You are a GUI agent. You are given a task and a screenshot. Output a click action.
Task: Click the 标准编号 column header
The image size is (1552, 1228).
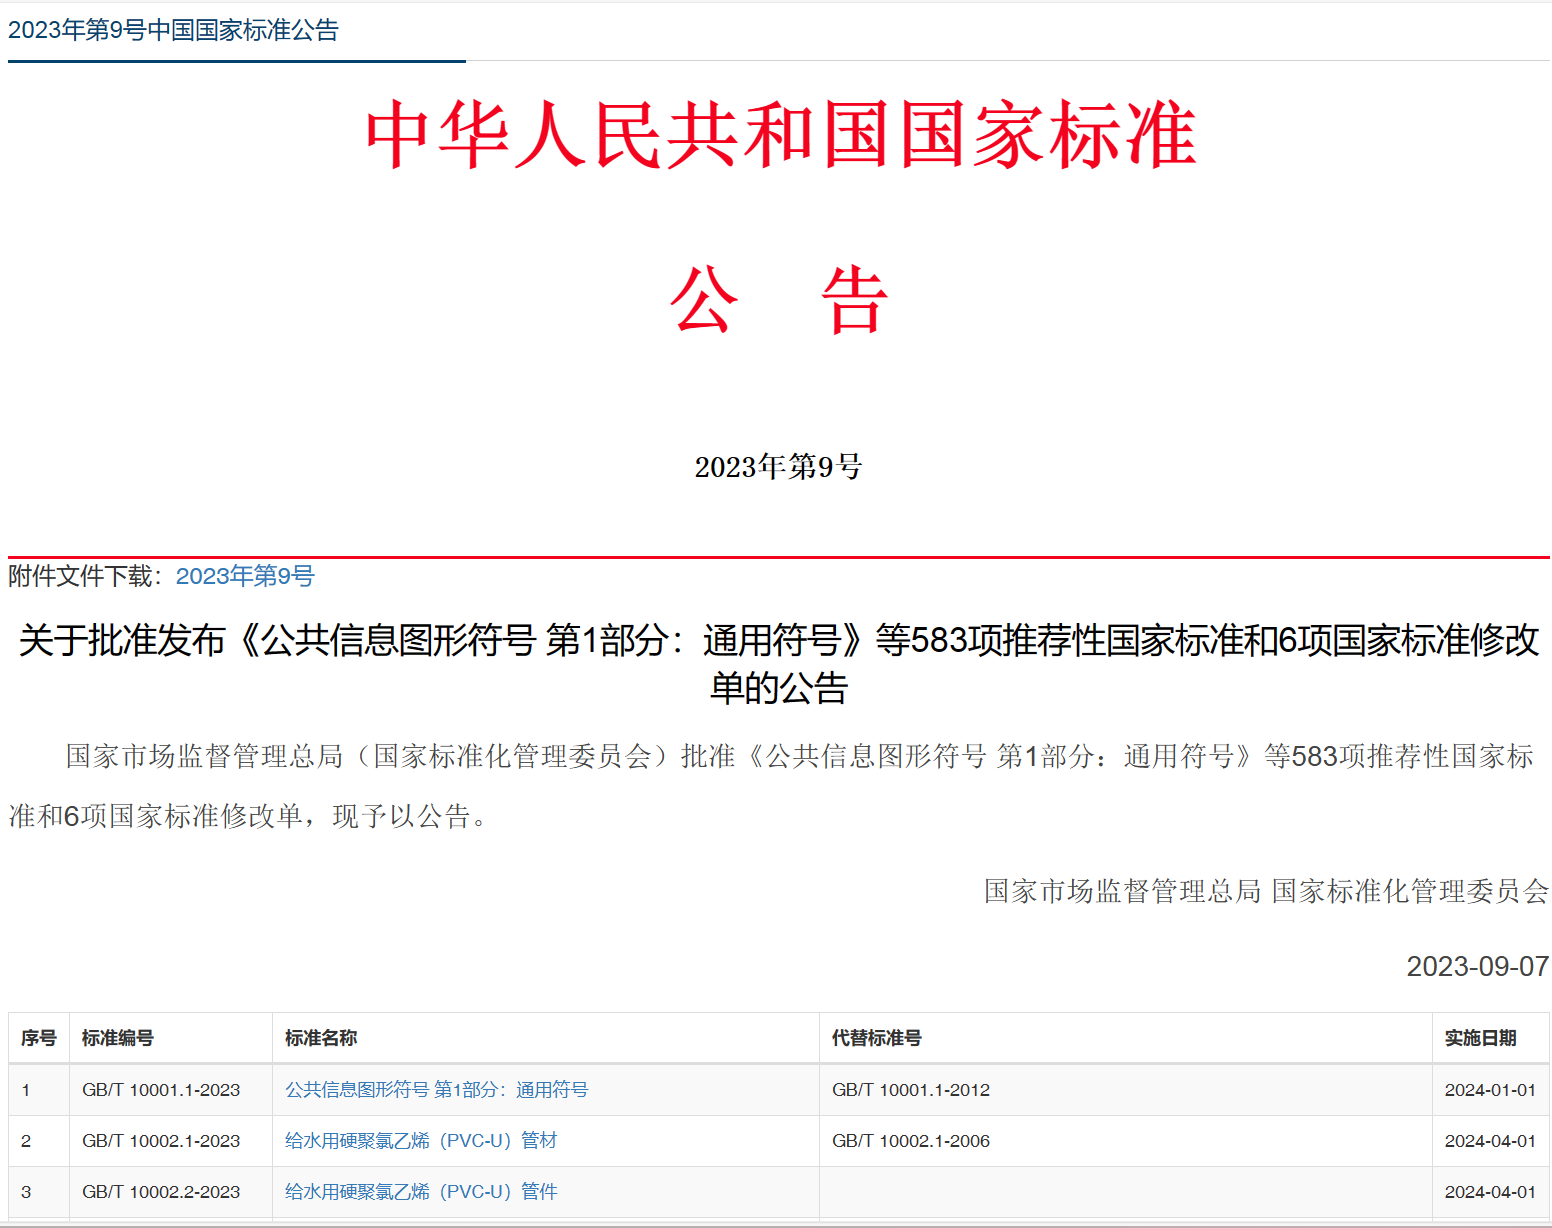click(x=118, y=1038)
